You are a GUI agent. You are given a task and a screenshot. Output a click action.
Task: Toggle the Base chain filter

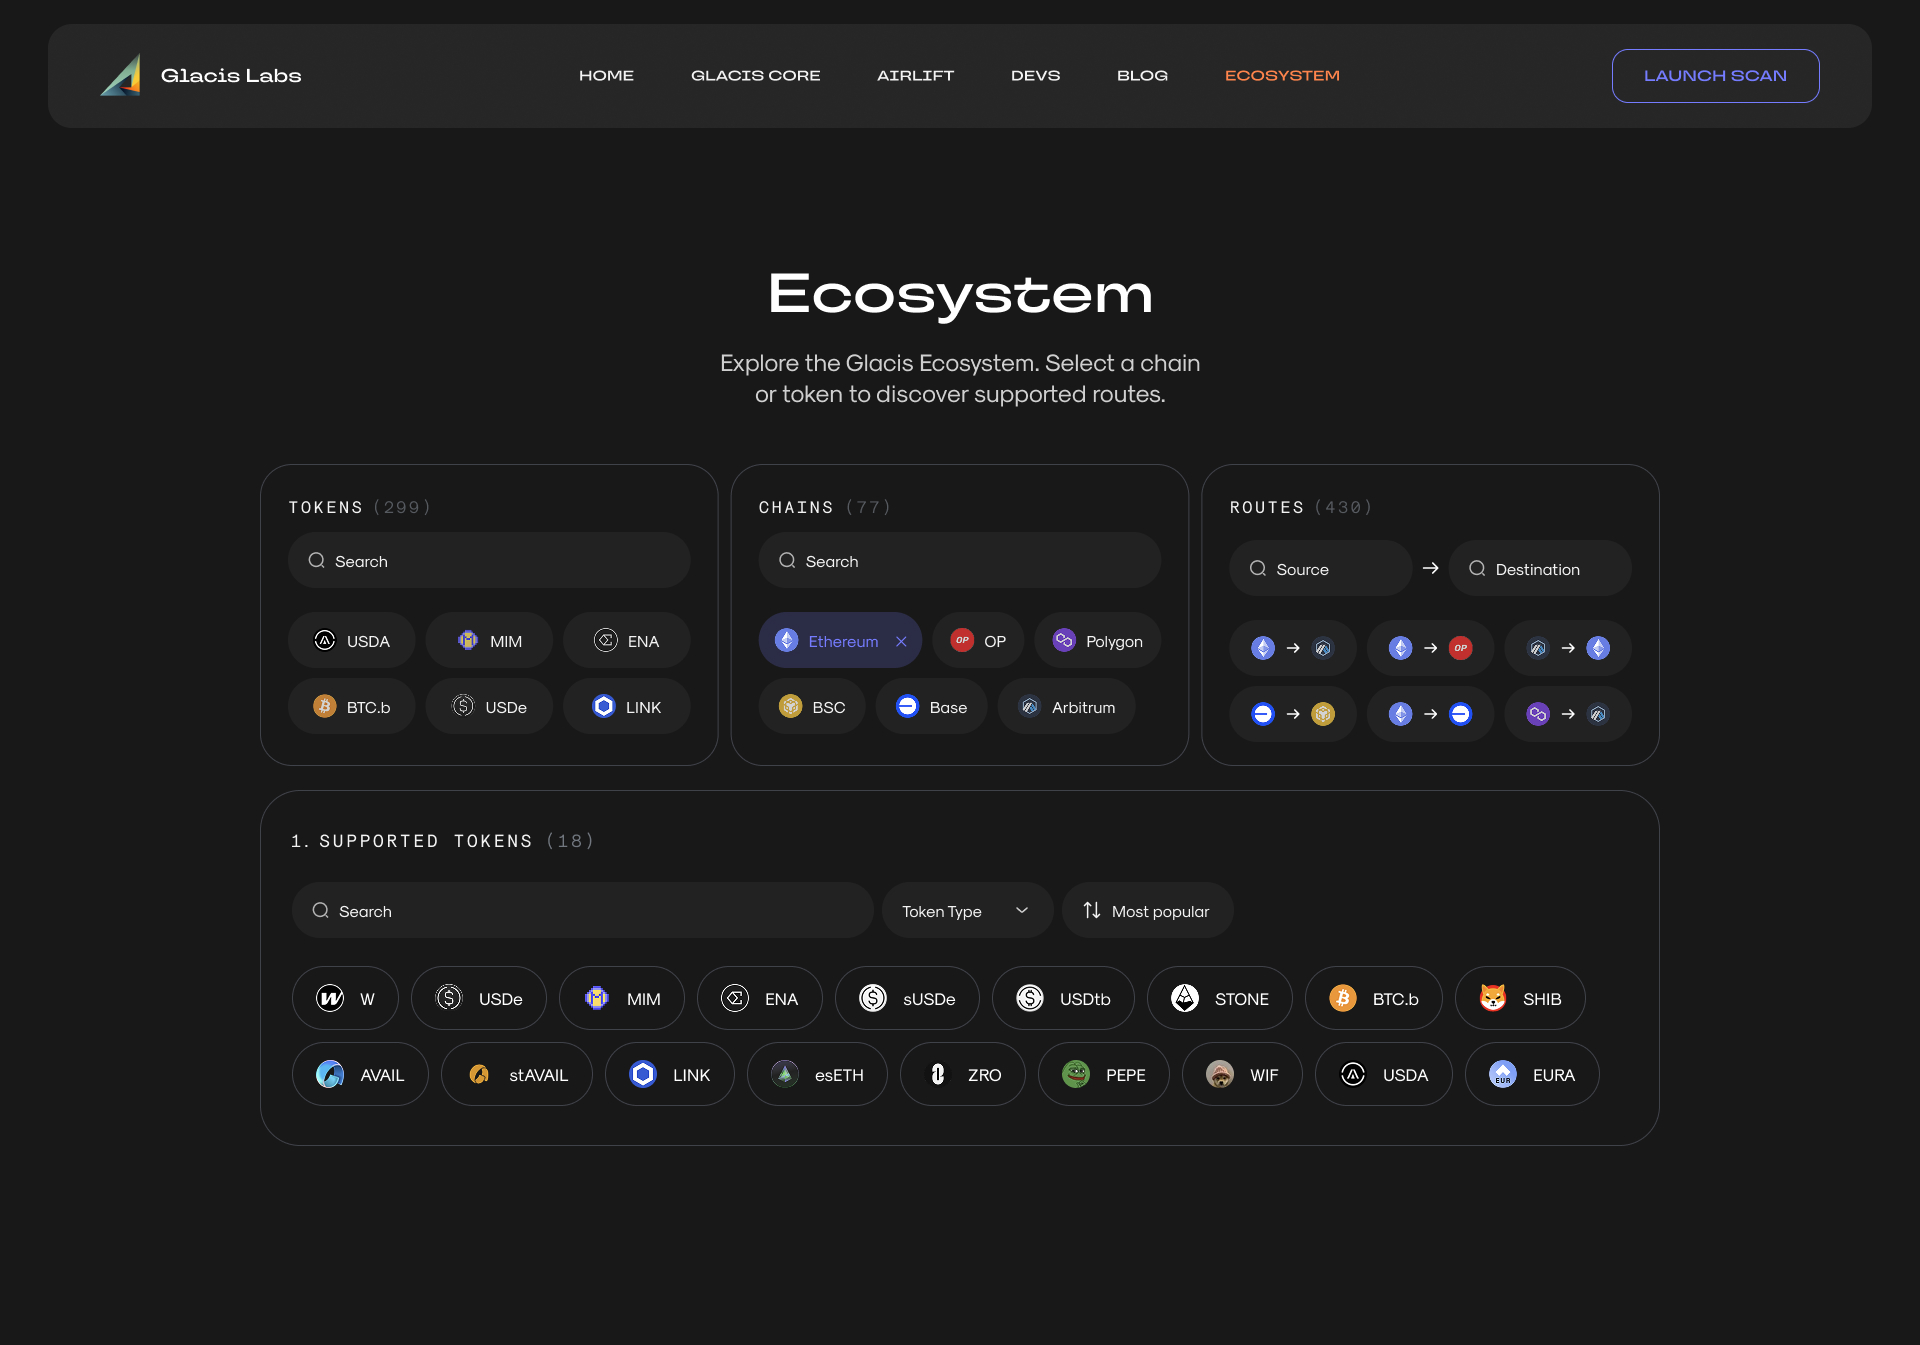(x=932, y=707)
